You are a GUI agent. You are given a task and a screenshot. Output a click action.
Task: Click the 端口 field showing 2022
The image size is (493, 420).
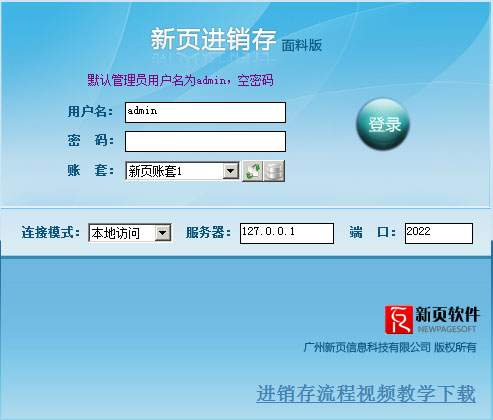tap(439, 233)
